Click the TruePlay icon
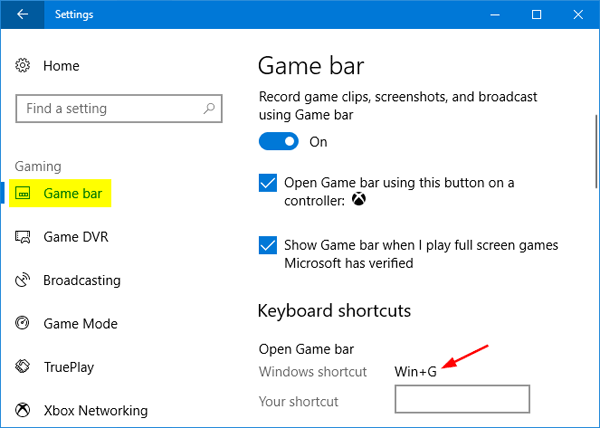 [23, 366]
